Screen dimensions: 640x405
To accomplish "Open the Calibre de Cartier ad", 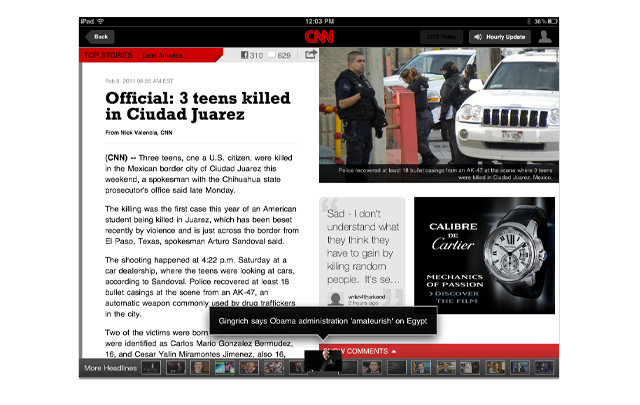I will pyautogui.click(x=484, y=255).
